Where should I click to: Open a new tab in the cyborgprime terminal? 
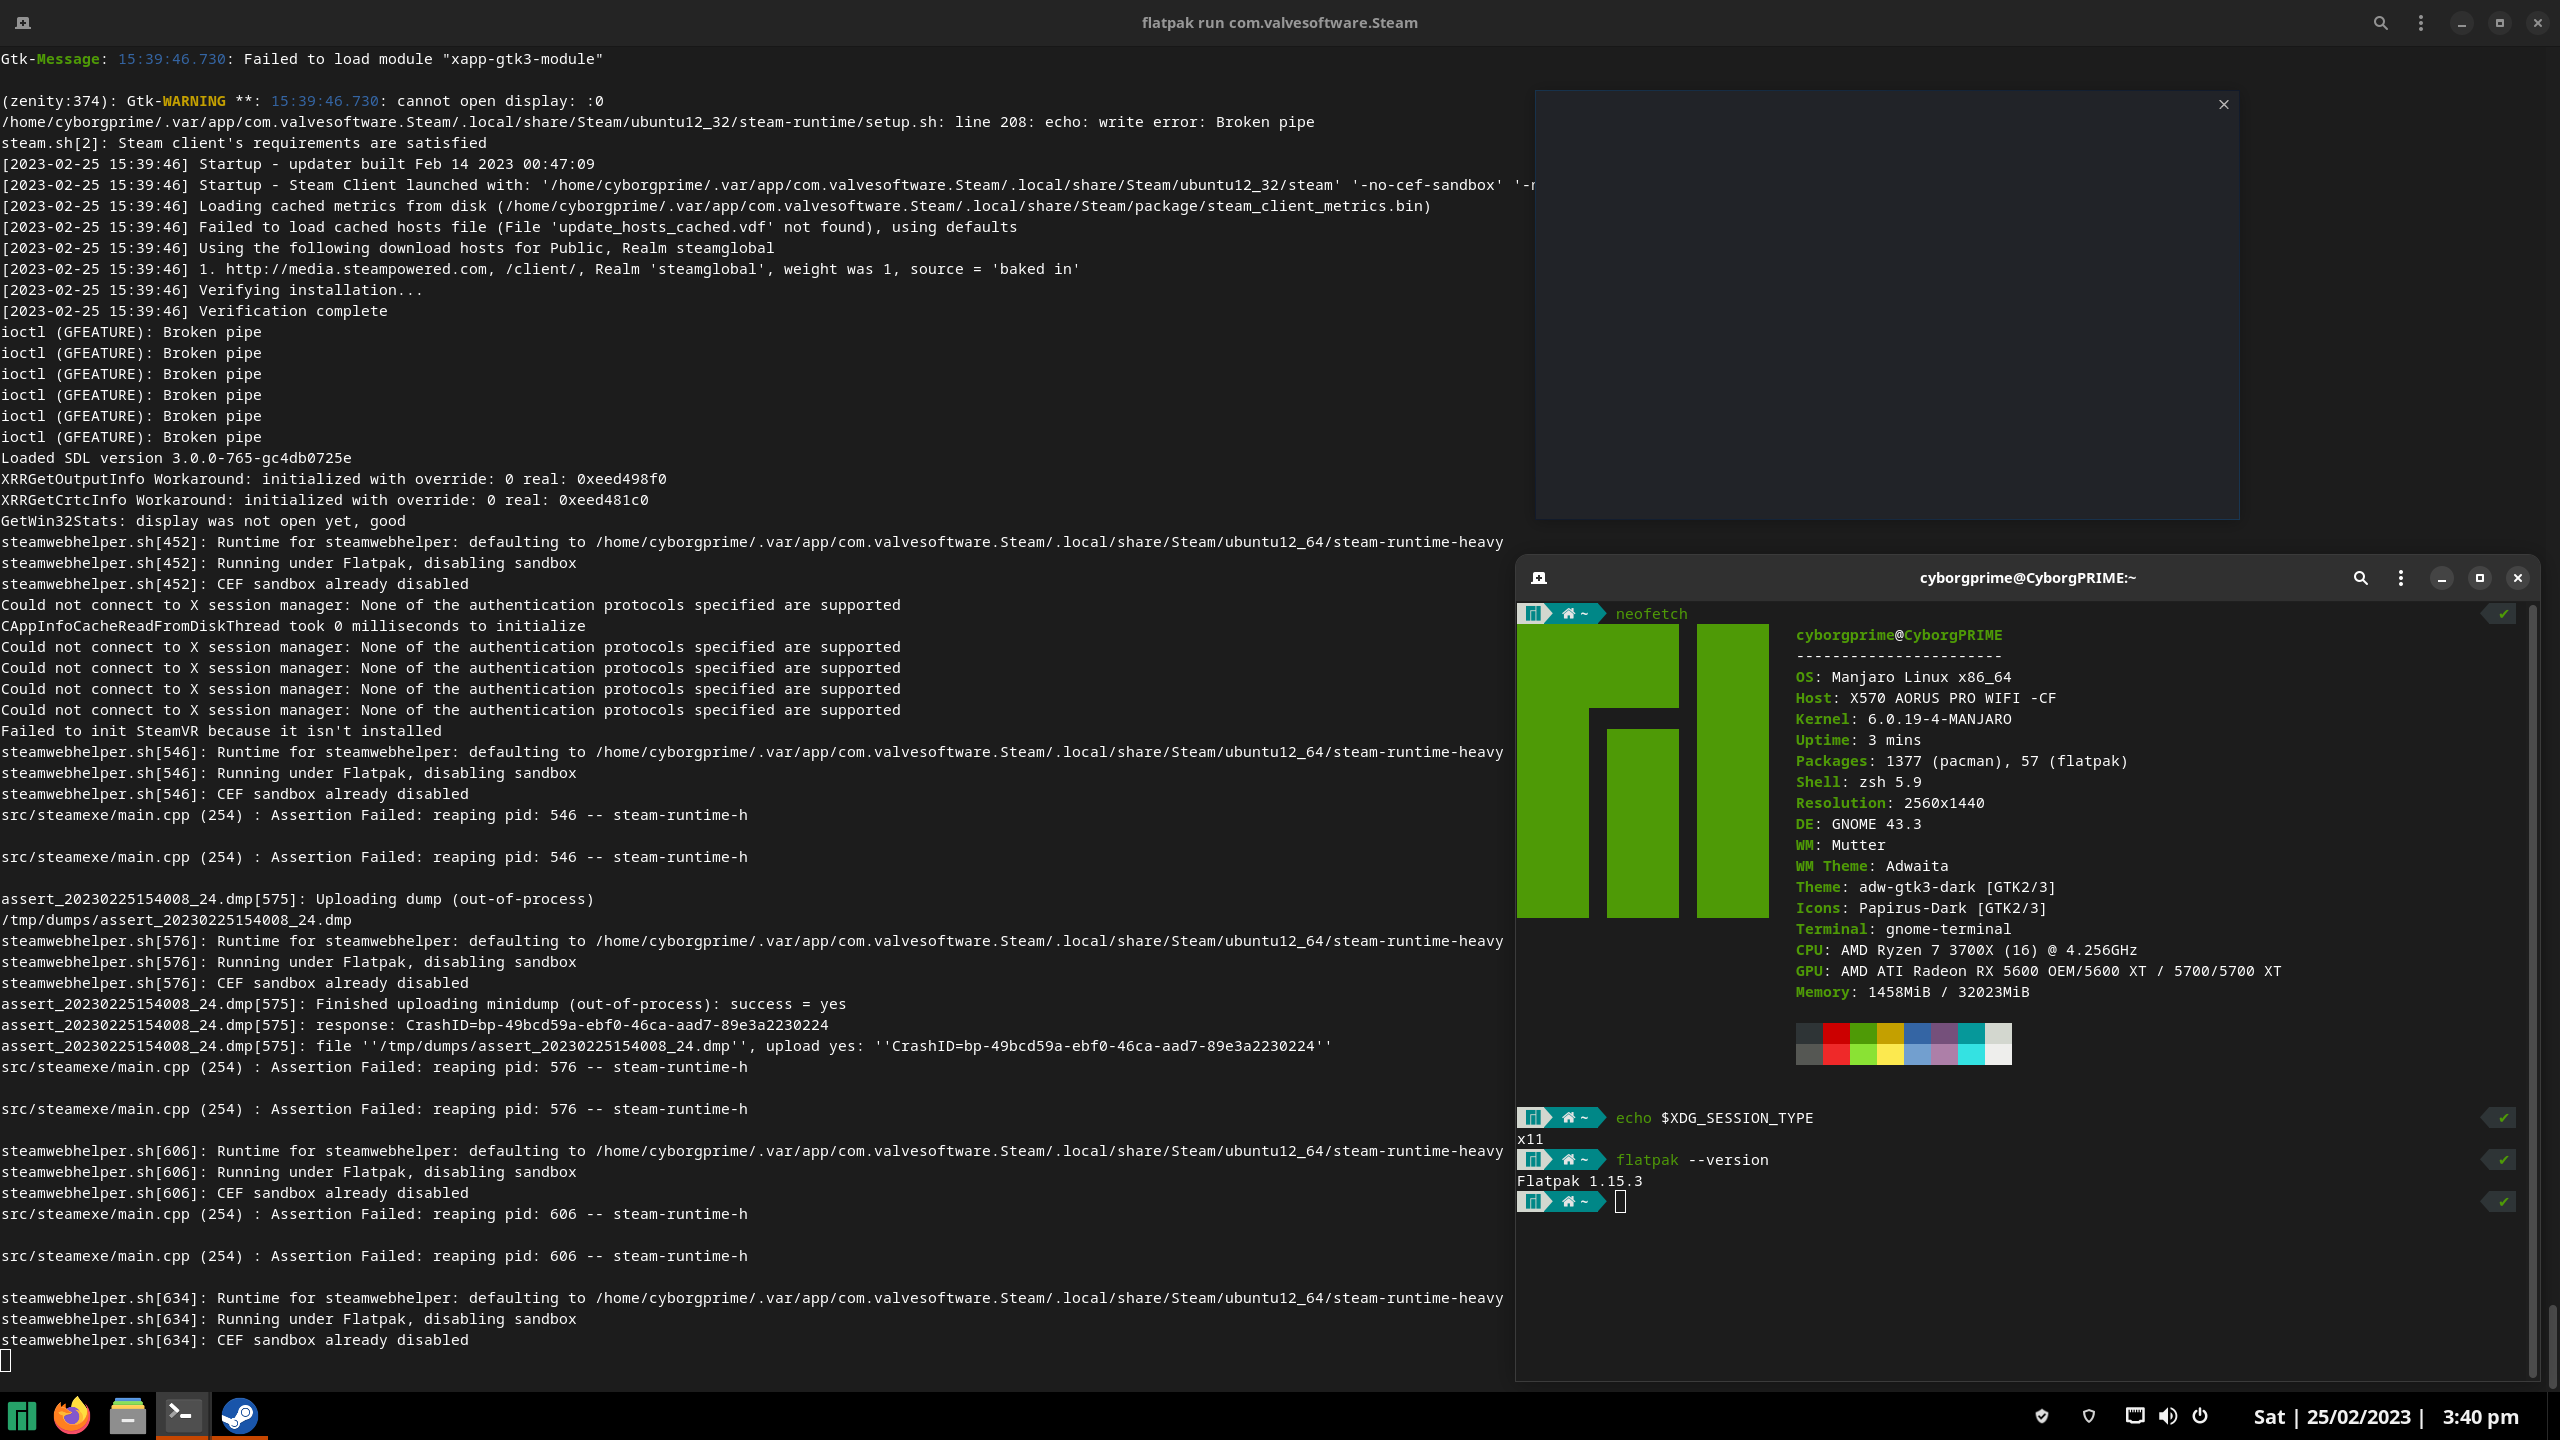click(1540, 578)
